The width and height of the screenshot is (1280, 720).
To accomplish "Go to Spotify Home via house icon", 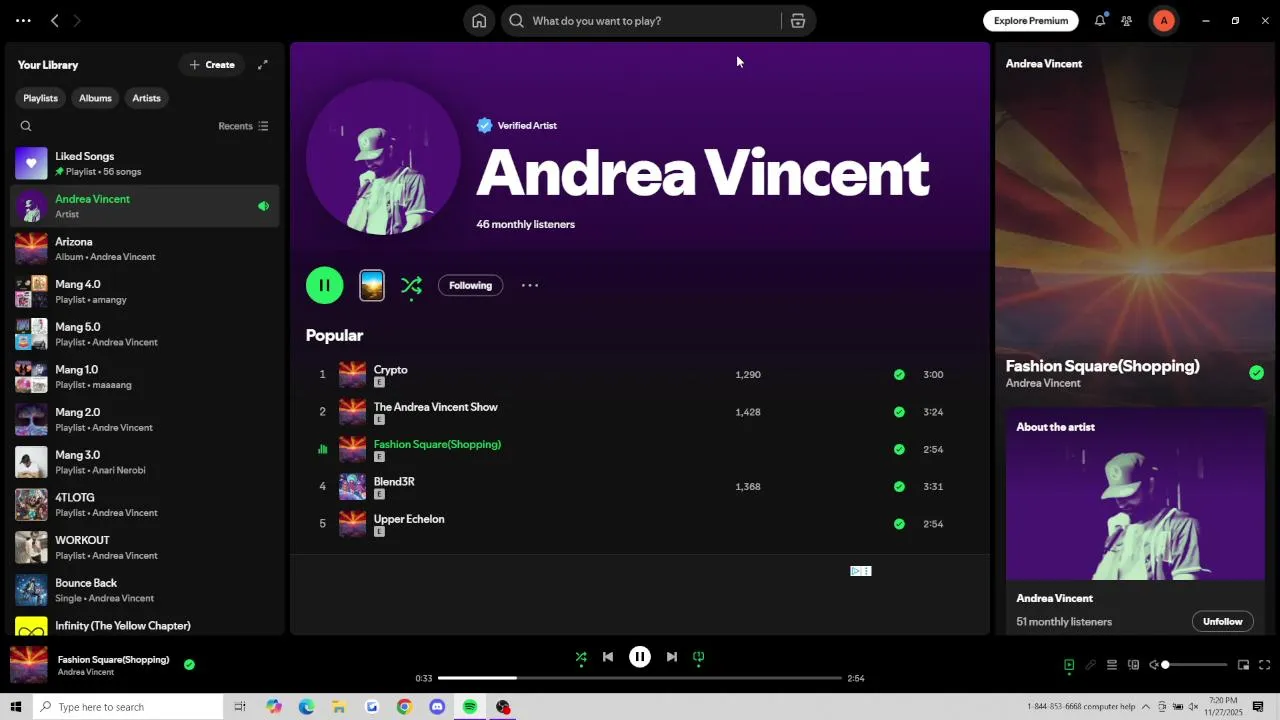I will [x=479, y=21].
